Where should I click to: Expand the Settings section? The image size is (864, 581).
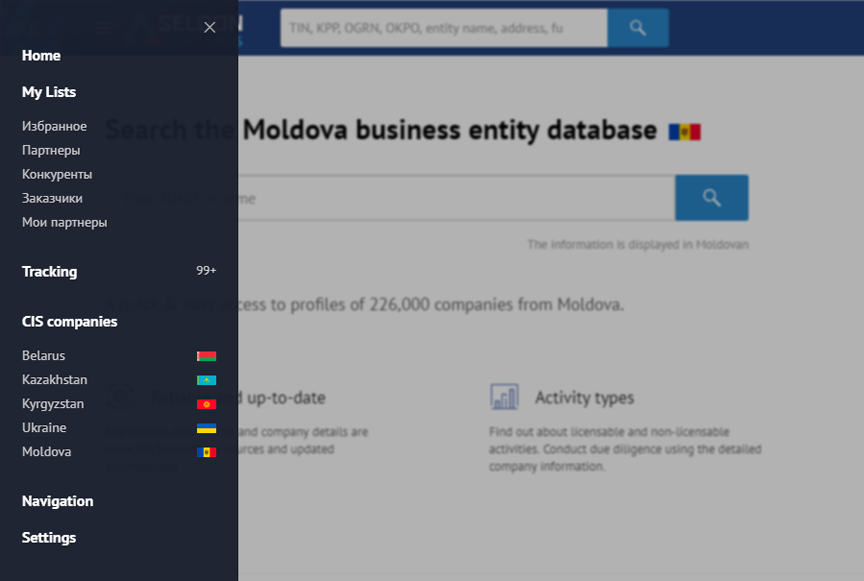point(49,537)
